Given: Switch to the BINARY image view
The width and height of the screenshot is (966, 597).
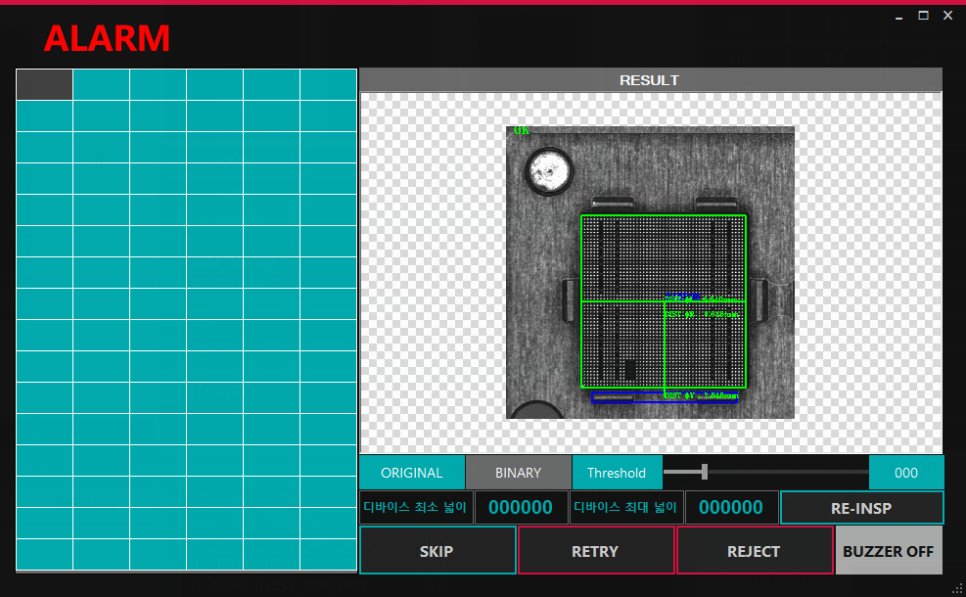Looking at the screenshot, I should point(518,473).
